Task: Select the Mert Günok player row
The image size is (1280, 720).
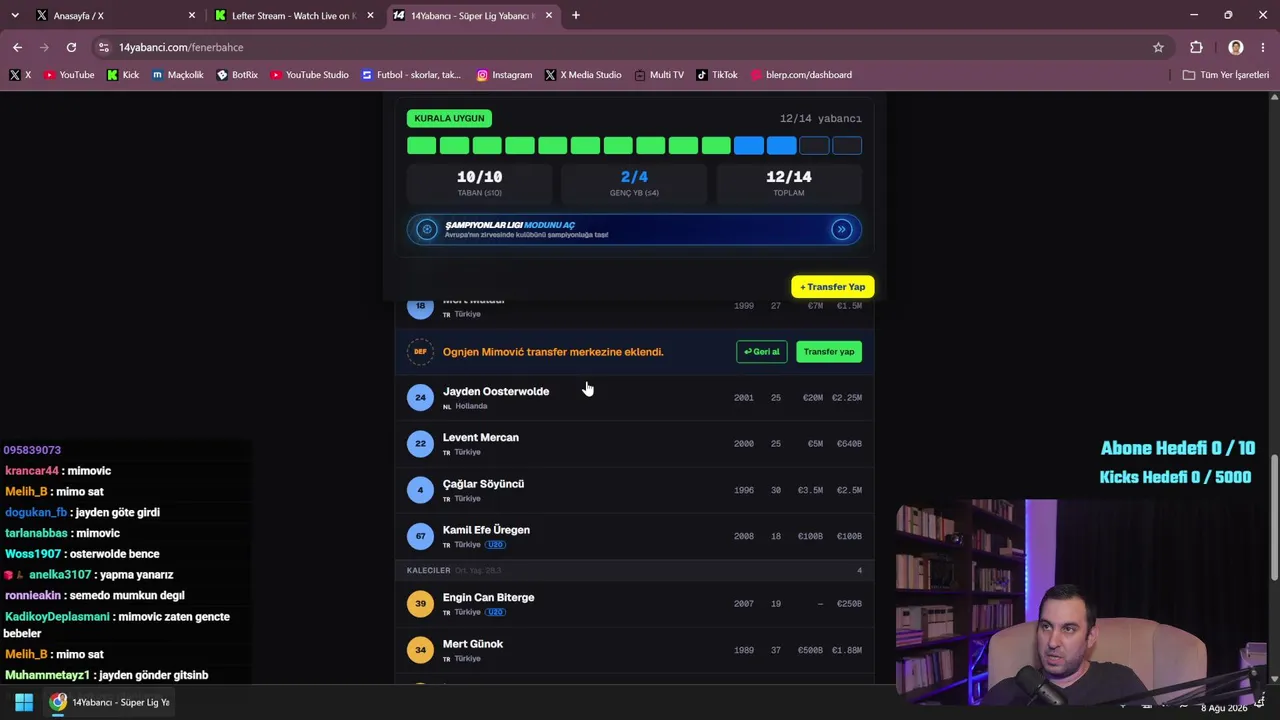Action: [634, 650]
